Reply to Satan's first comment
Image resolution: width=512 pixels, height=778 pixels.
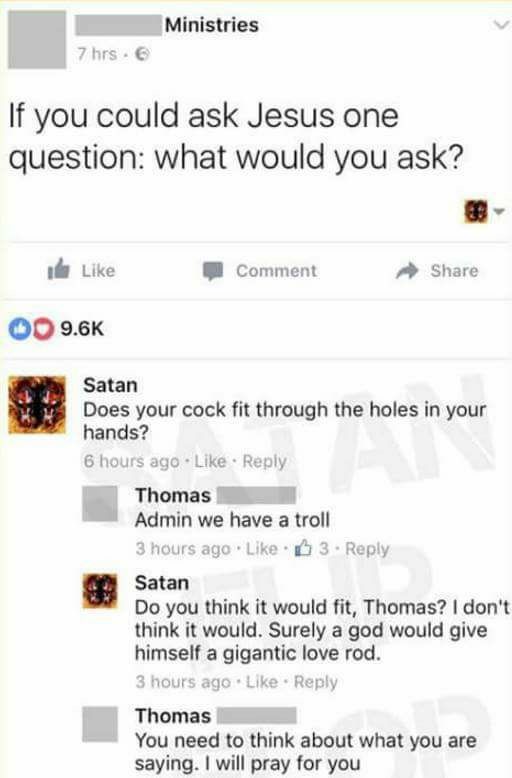pyautogui.click(x=264, y=461)
